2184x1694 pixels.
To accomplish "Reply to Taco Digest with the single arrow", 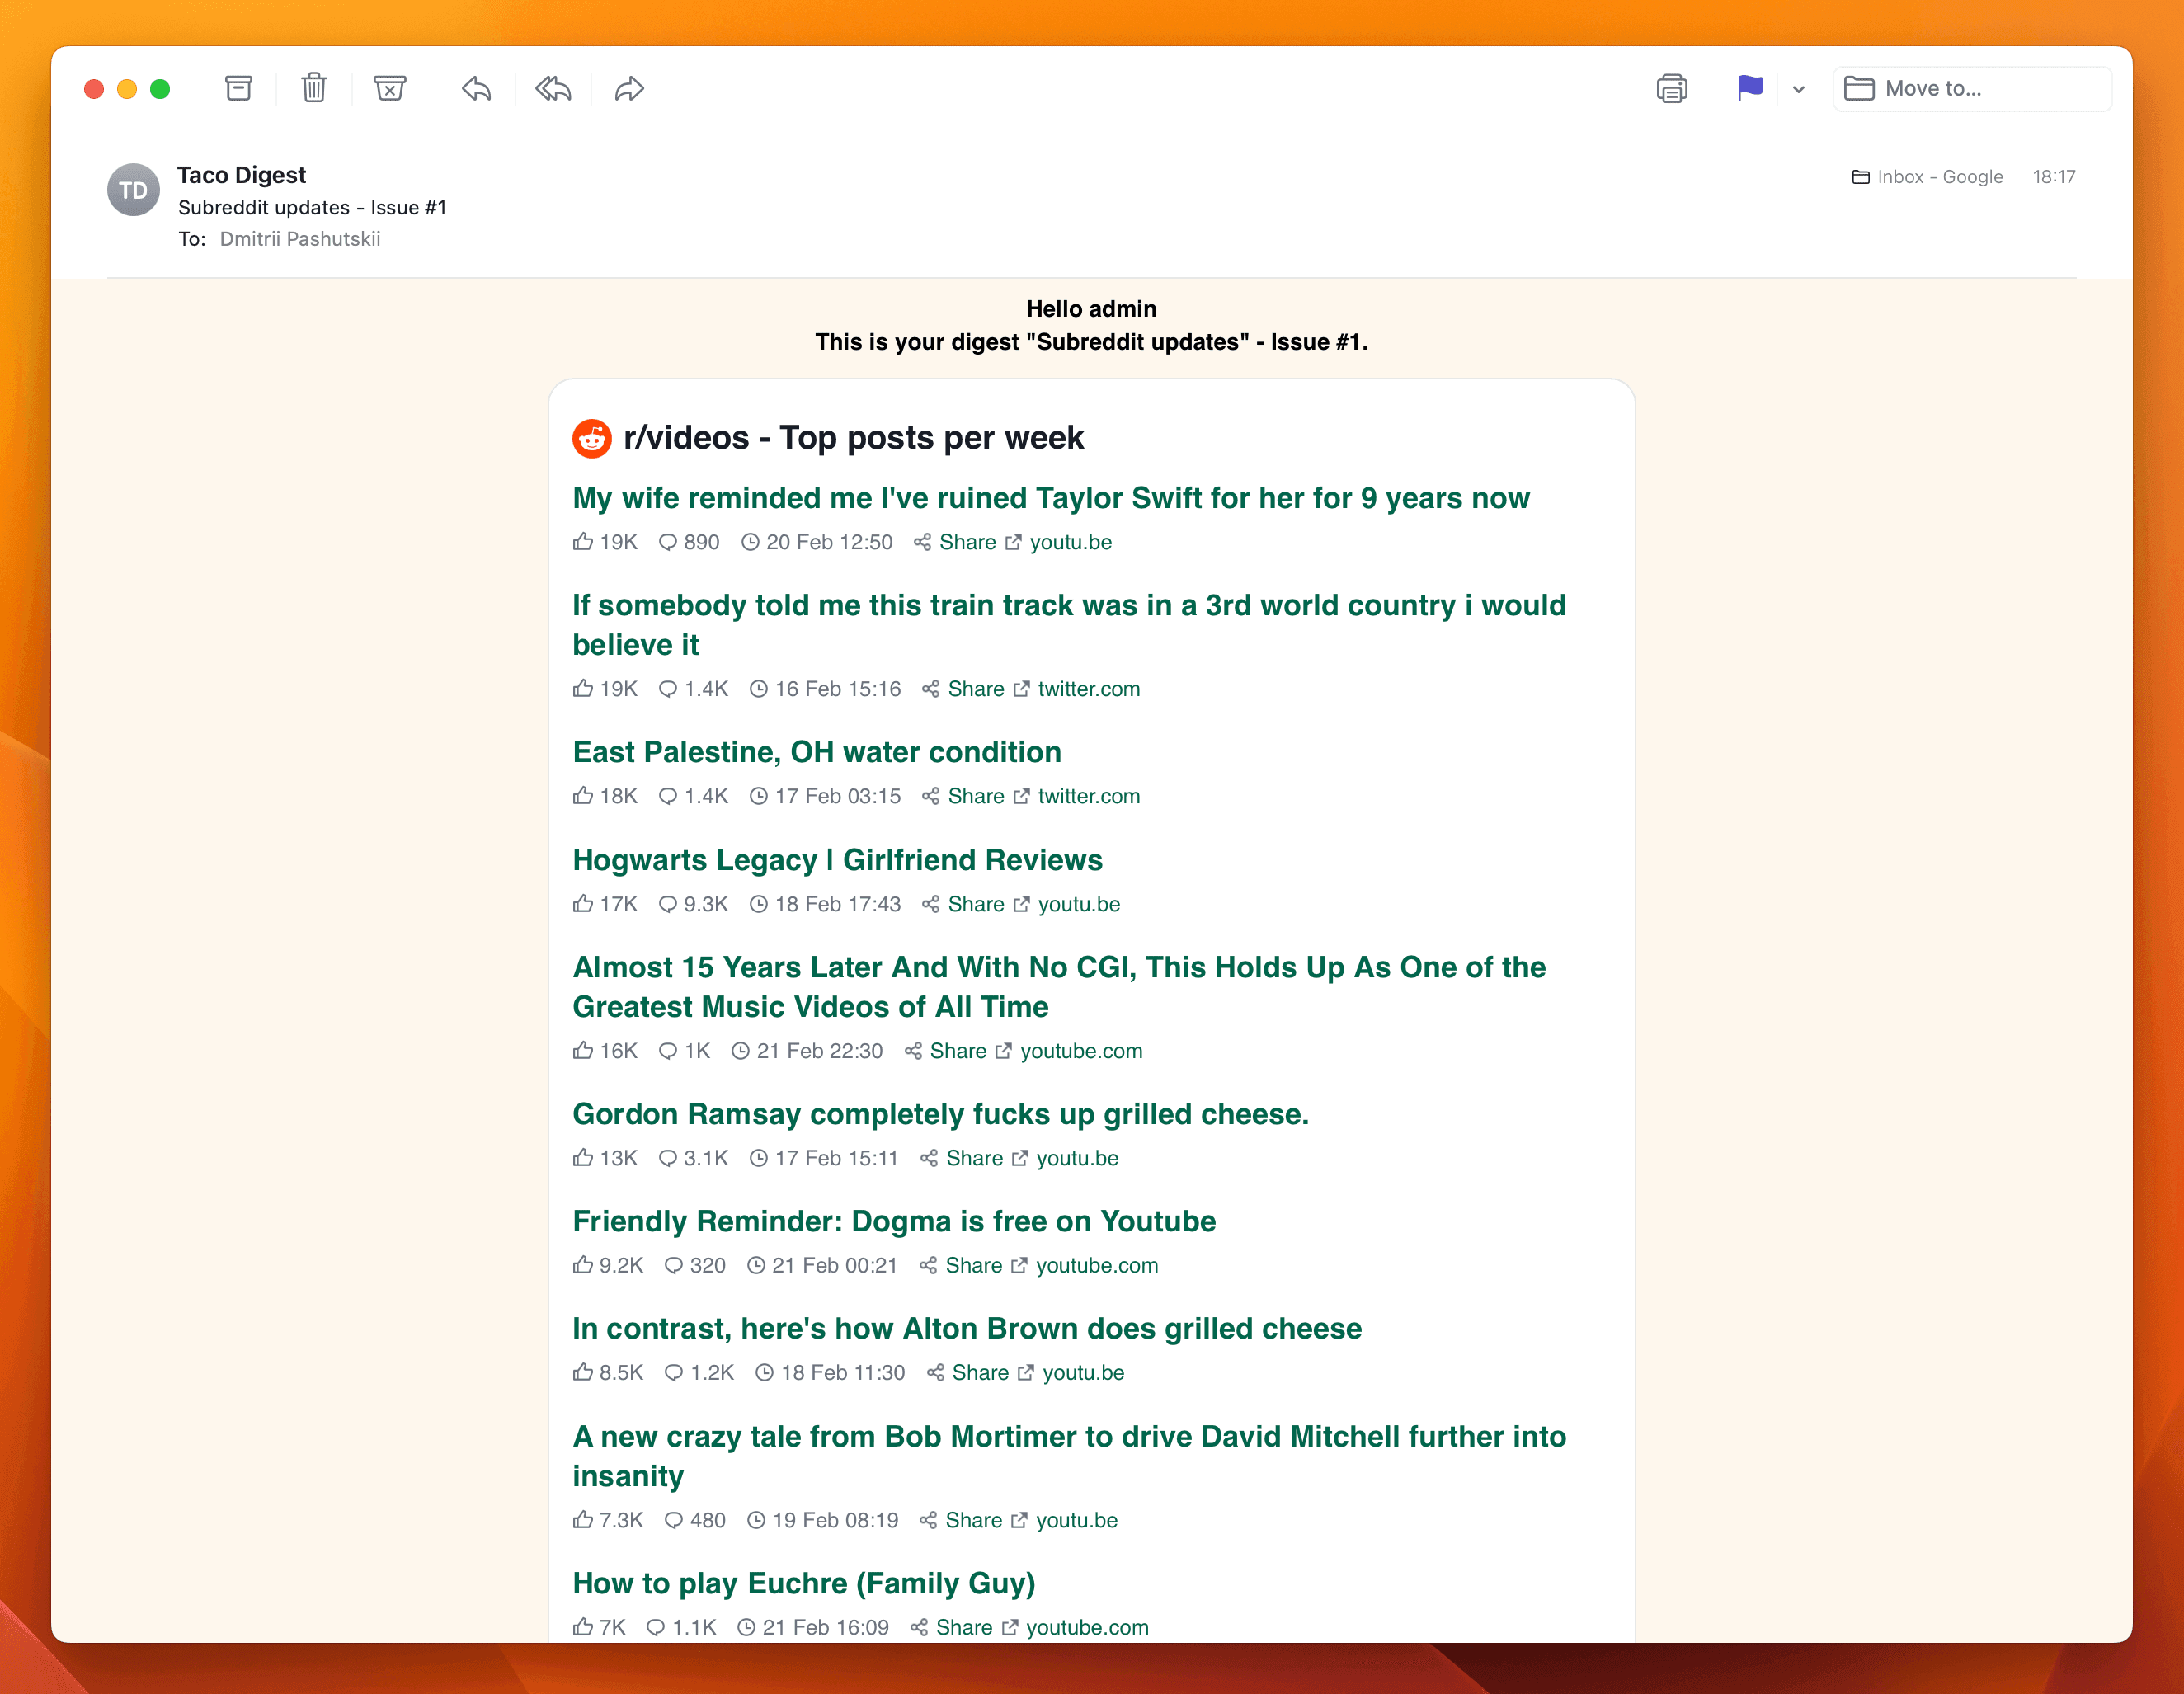I will tap(477, 88).
